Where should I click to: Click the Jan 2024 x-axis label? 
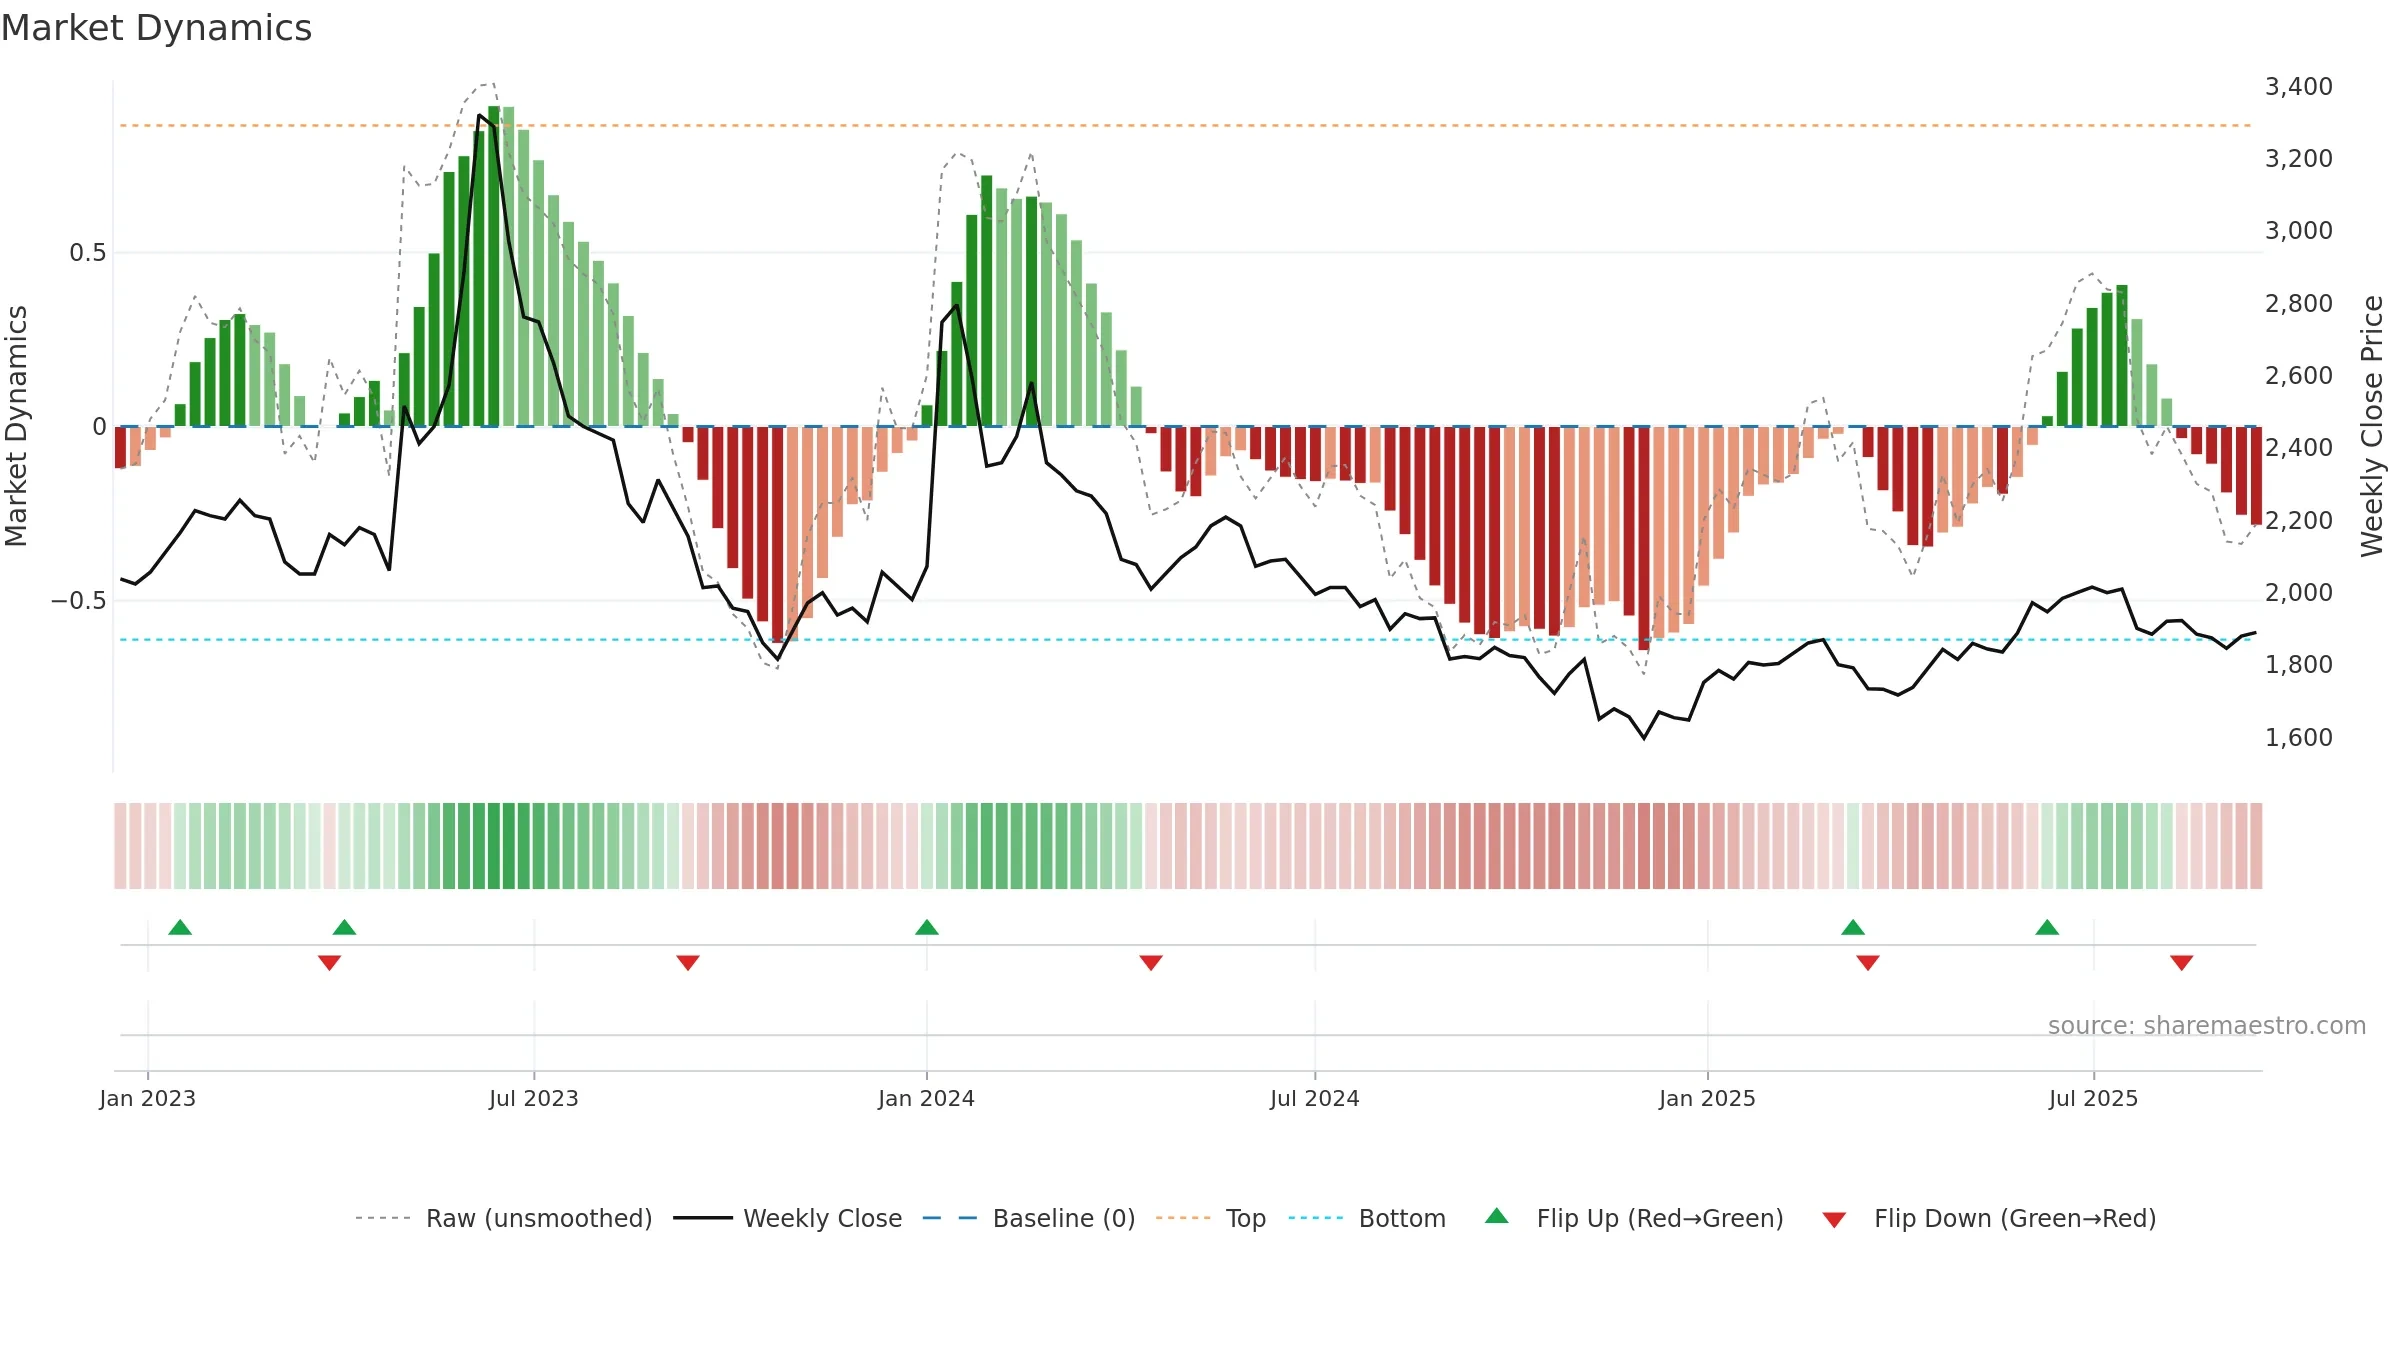click(927, 1098)
